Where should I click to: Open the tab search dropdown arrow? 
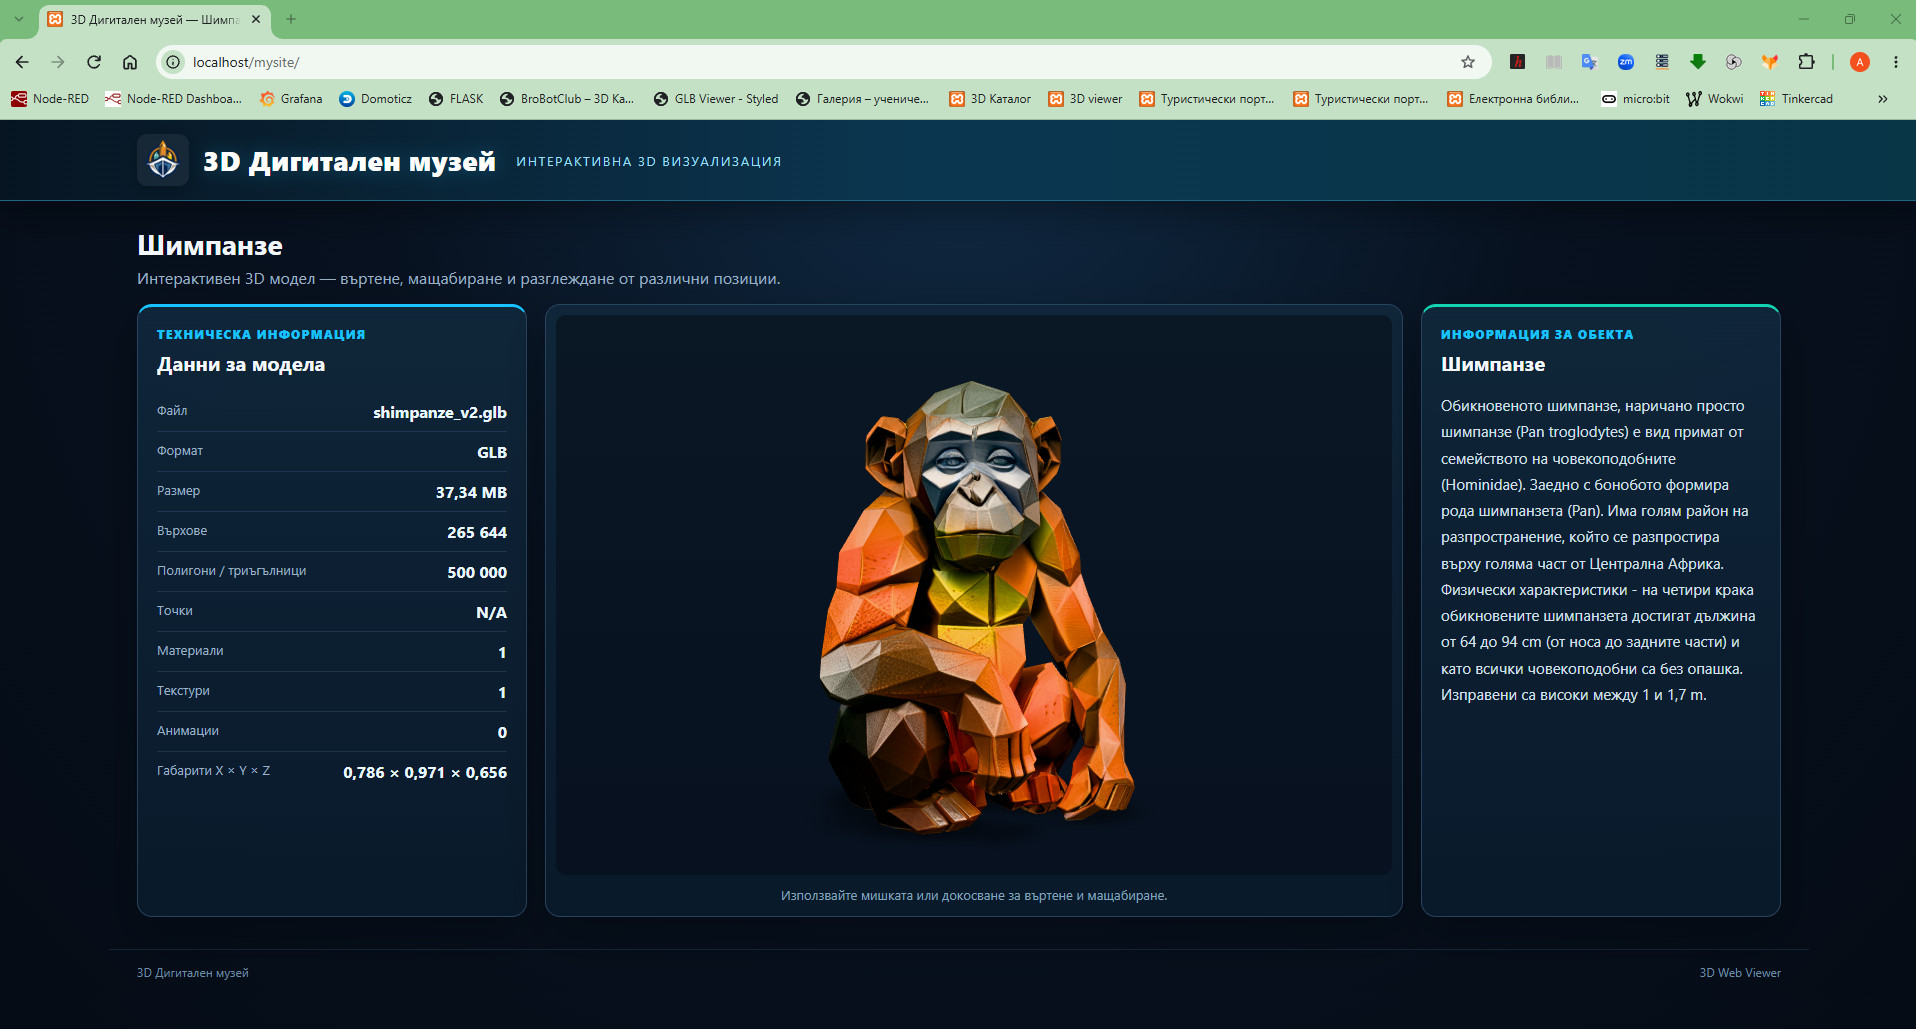click(x=18, y=19)
